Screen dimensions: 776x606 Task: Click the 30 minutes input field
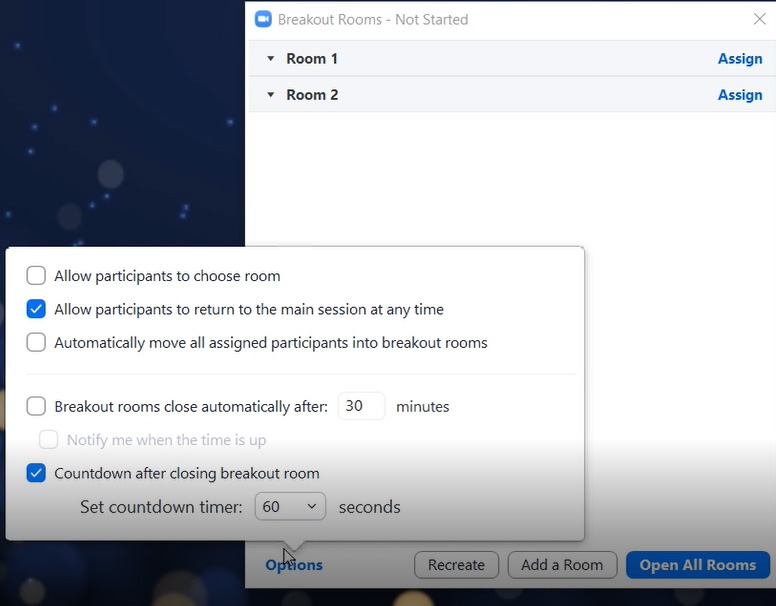[x=361, y=406]
